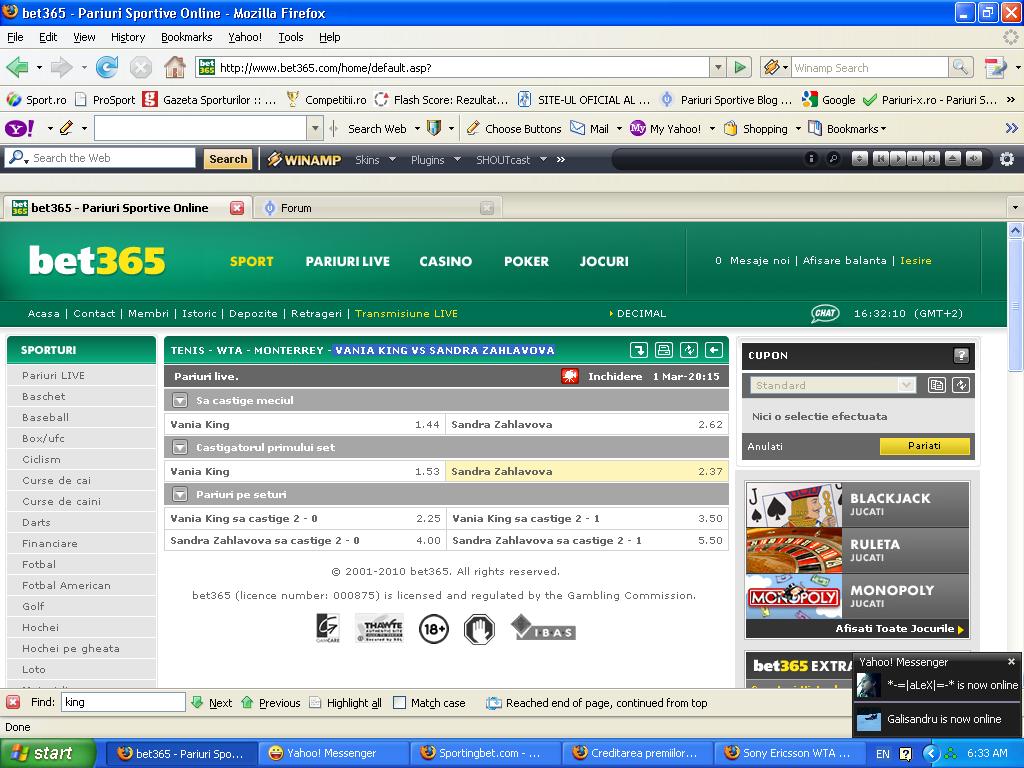Click the refresh odds icon in the match header
1024x768 pixels.
point(689,350)
